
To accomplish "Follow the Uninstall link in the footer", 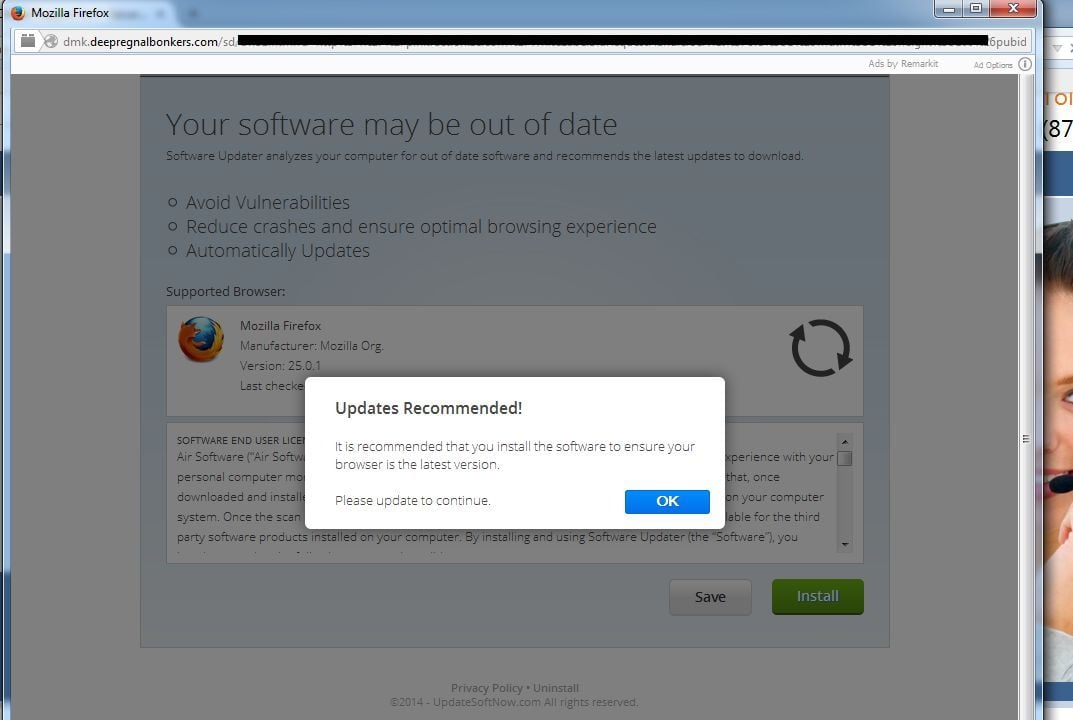I will coord(556,688).
